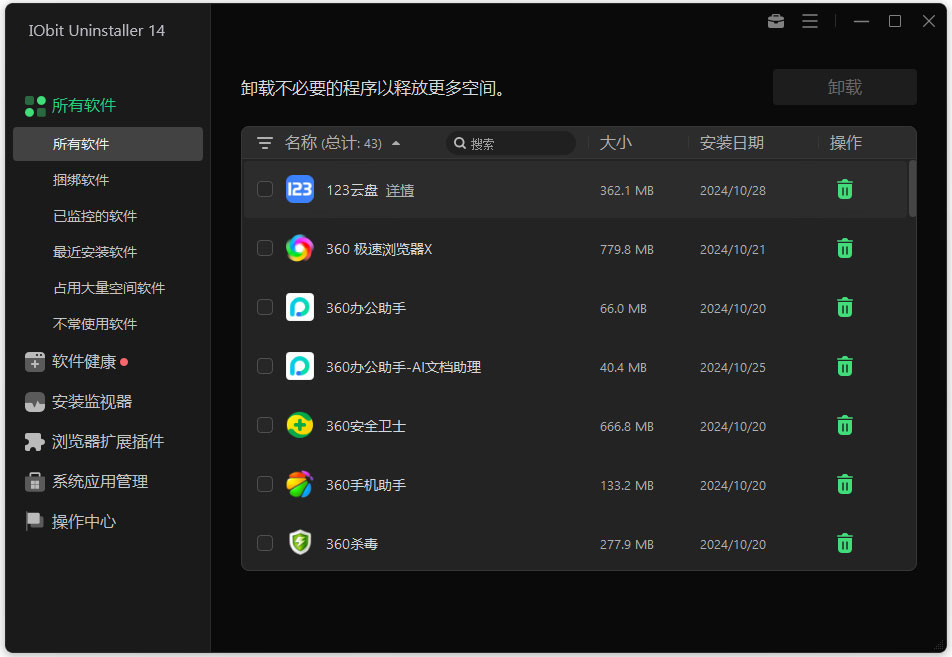
Task: Click the filter icon in the list header
Action: click(x=265, y=143)
